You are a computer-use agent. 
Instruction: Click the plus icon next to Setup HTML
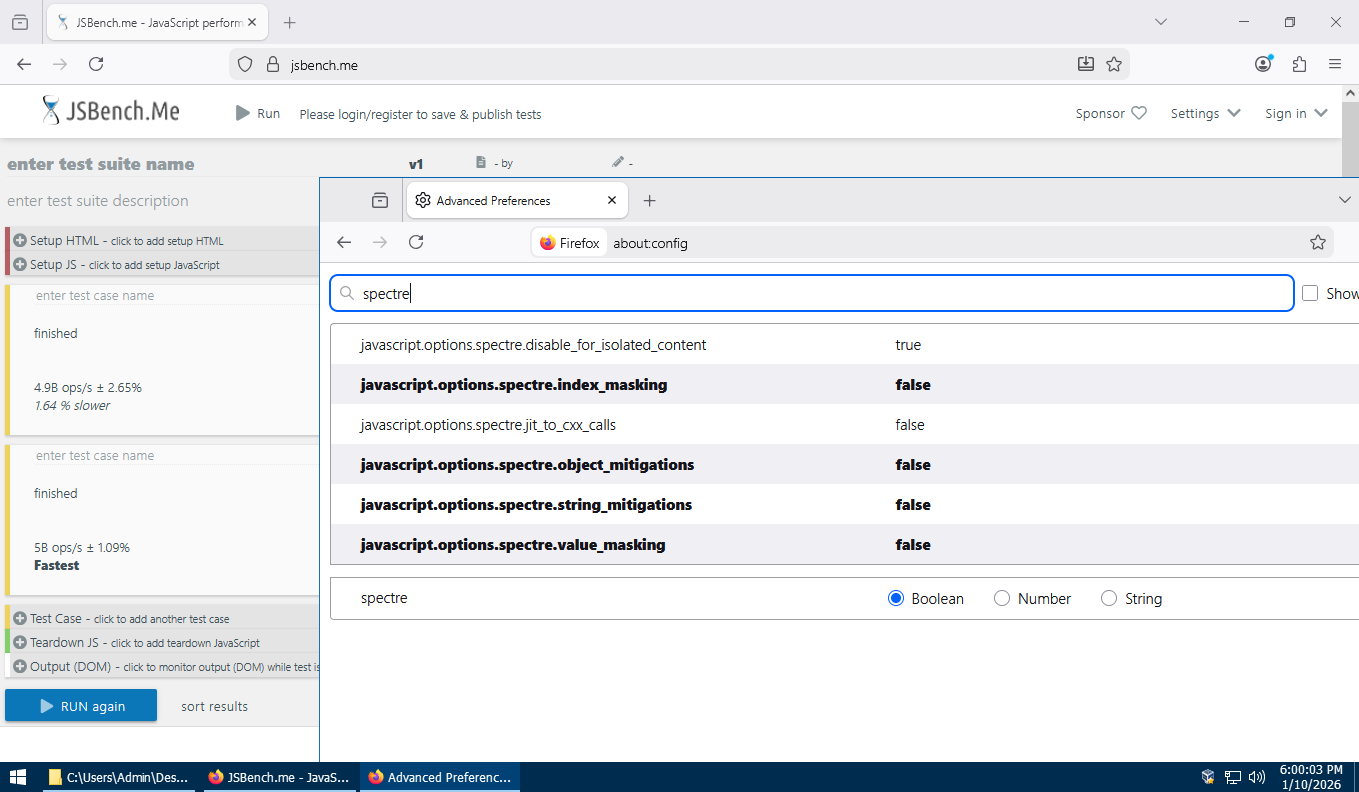[19, 241]
